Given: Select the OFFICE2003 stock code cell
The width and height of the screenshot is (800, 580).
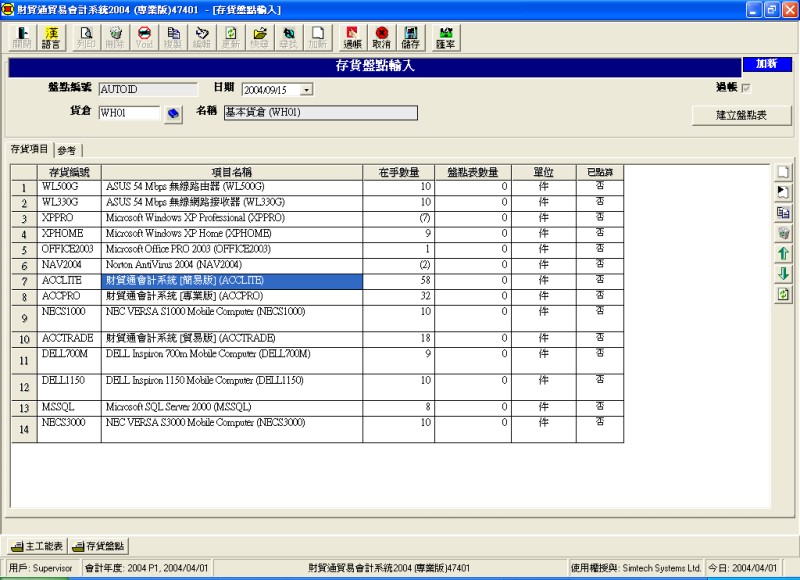Looking at the screenshot, I should tap(69, 250).
